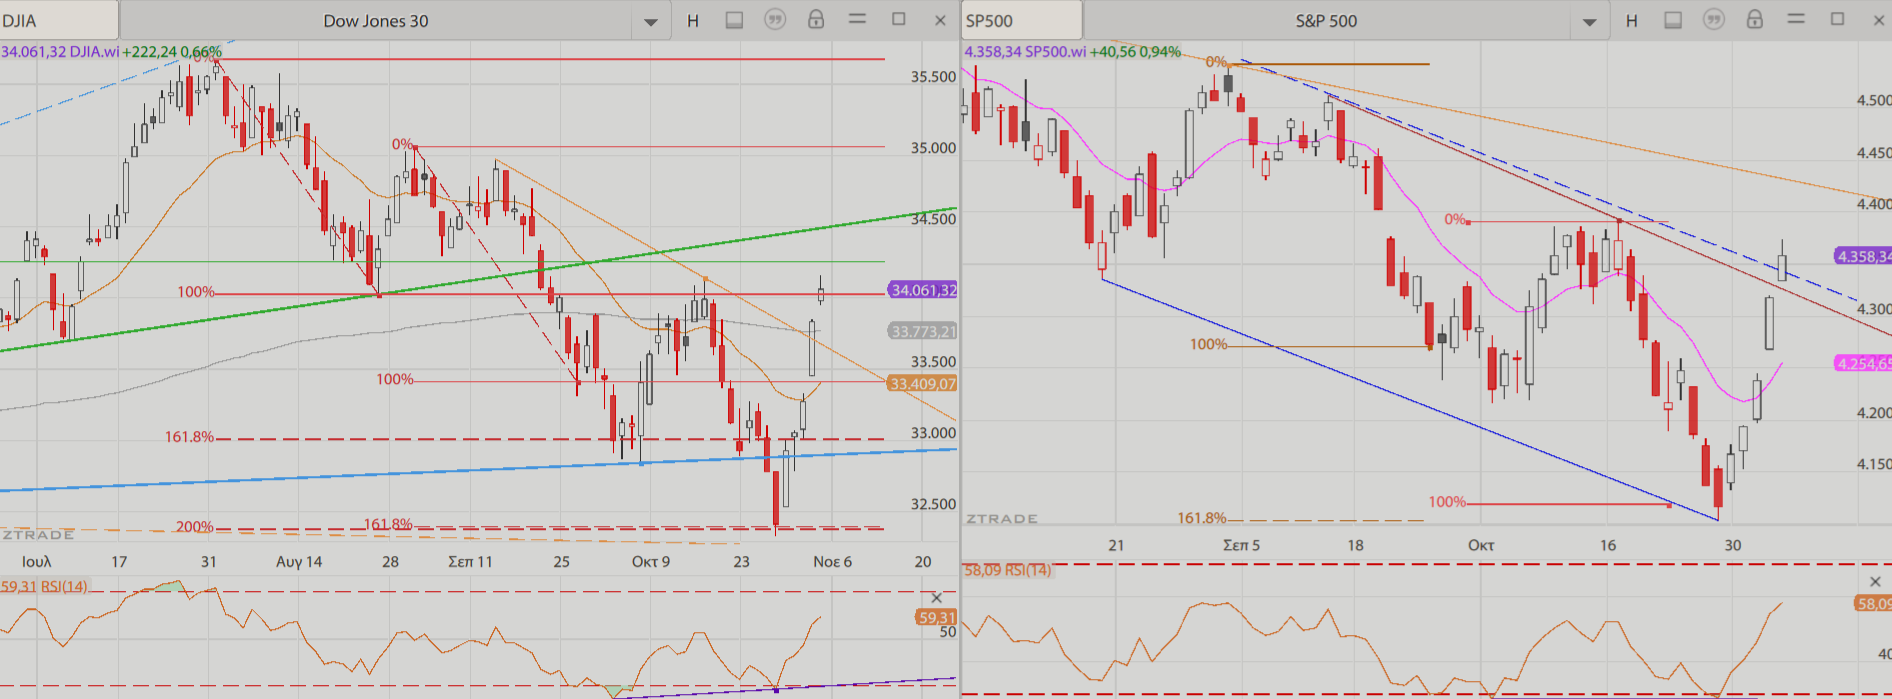Screen dimensions: 1892x699
Task: Click the orange 59,31 RSI value tag
Action: 936,617
